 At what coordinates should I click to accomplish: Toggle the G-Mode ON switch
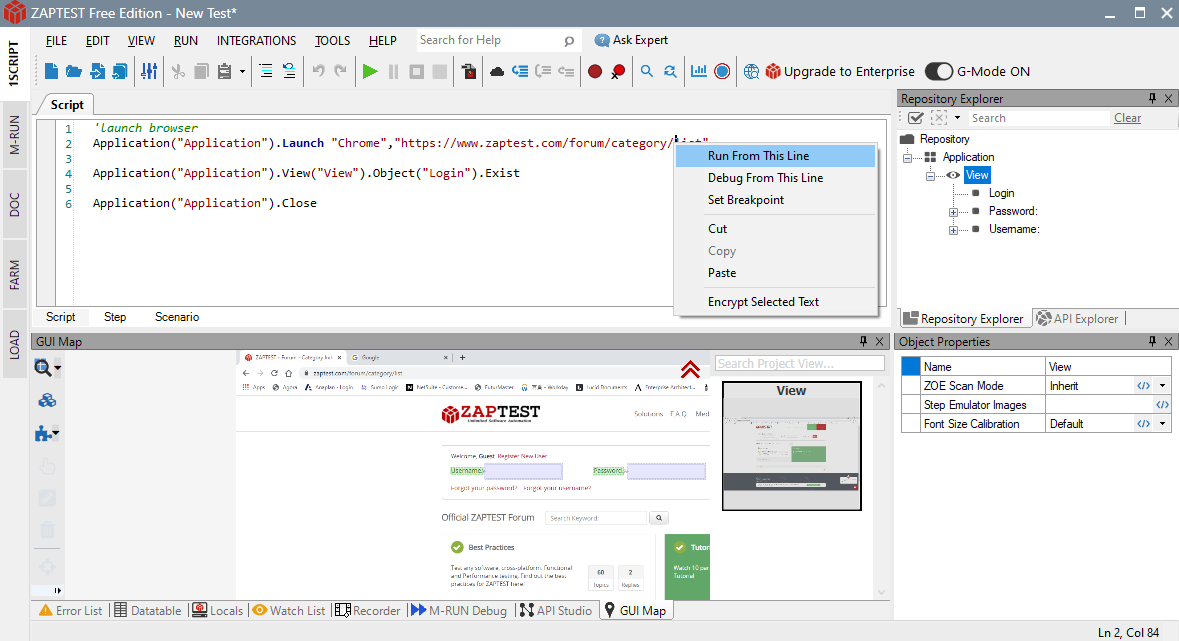click(938, 71)
